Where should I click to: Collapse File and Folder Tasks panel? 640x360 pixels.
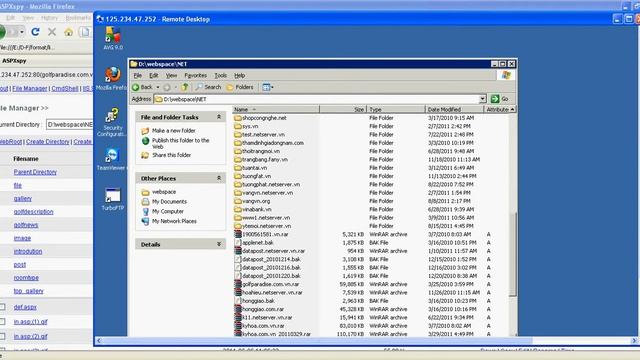pos(219,117)
